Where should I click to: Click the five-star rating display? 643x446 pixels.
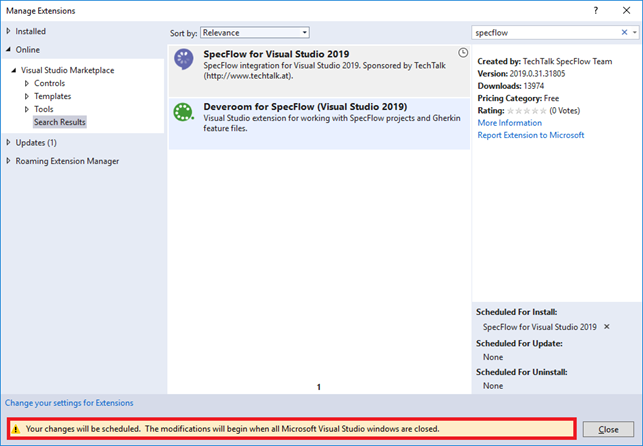(527, 111)
